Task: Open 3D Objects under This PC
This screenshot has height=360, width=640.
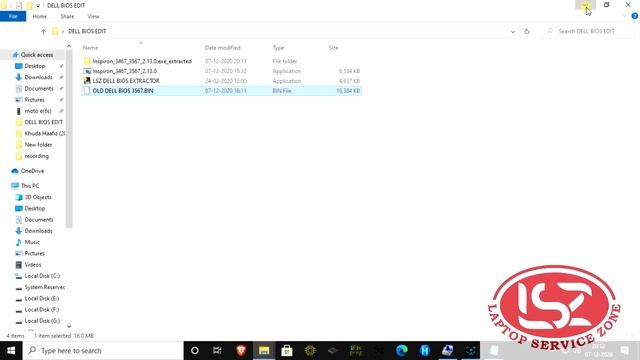Action: coord(38,197)
